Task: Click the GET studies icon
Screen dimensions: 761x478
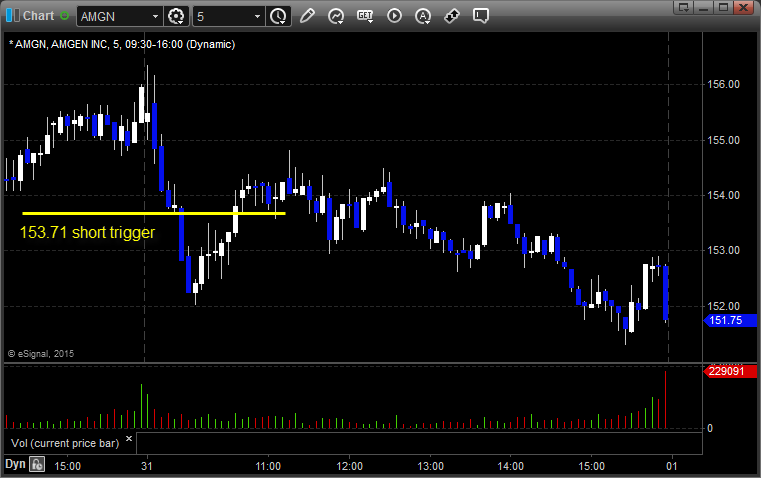Action: [x=365, y=16]
